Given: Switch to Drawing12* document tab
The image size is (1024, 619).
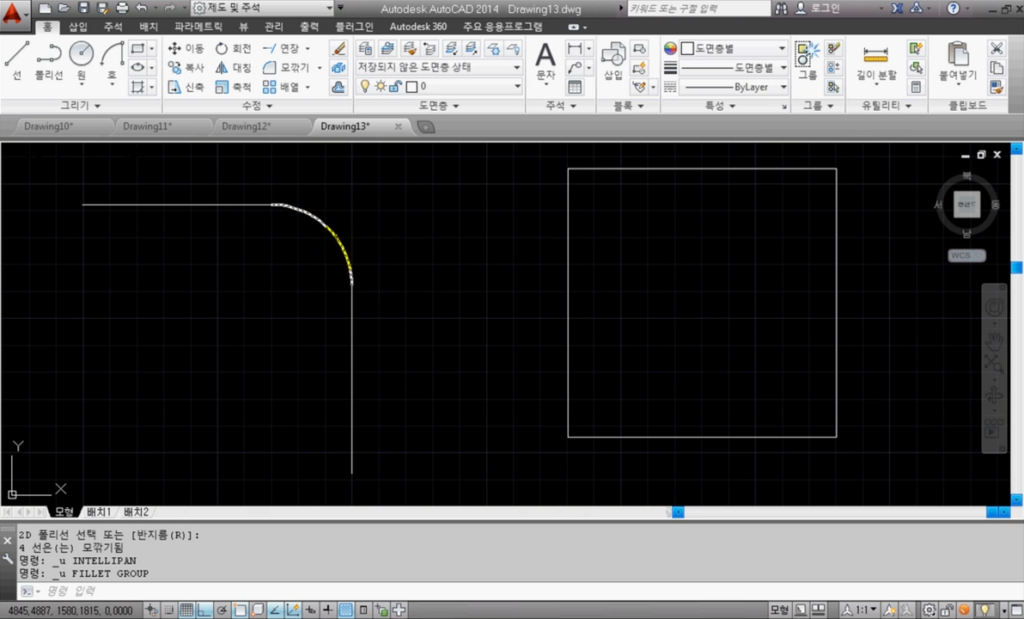Looking at the screenshot, I should pyautogui.click(x=246, y=127).
